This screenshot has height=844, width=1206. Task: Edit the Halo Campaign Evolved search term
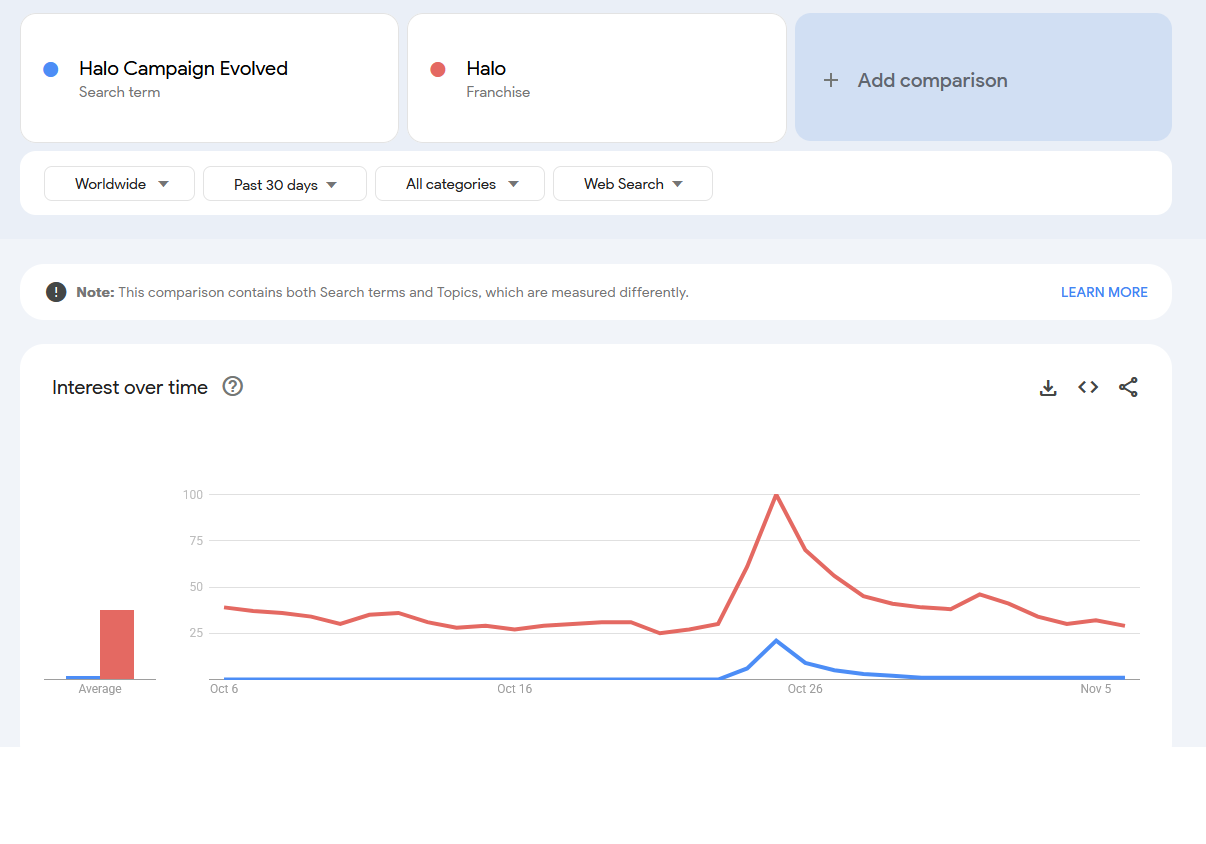pyautogui.click(x=183, y=70)
